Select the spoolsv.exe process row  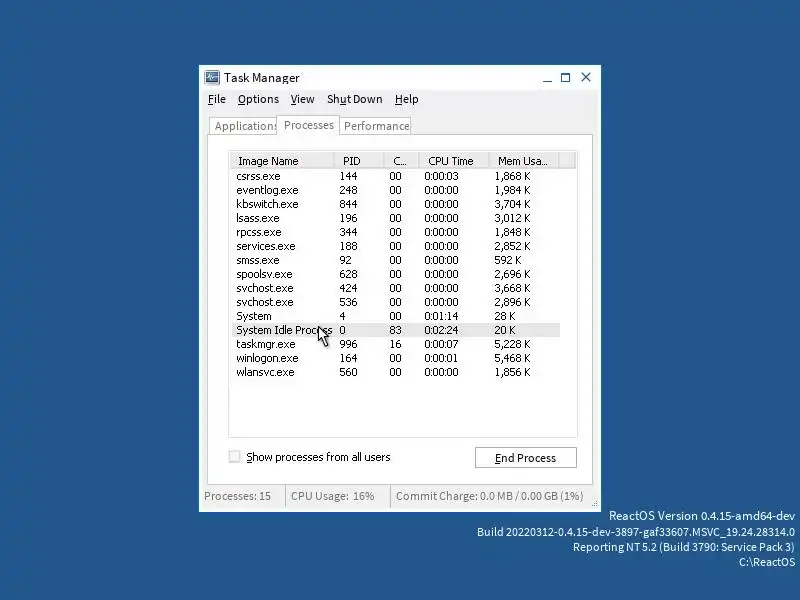tap(395, 274)
